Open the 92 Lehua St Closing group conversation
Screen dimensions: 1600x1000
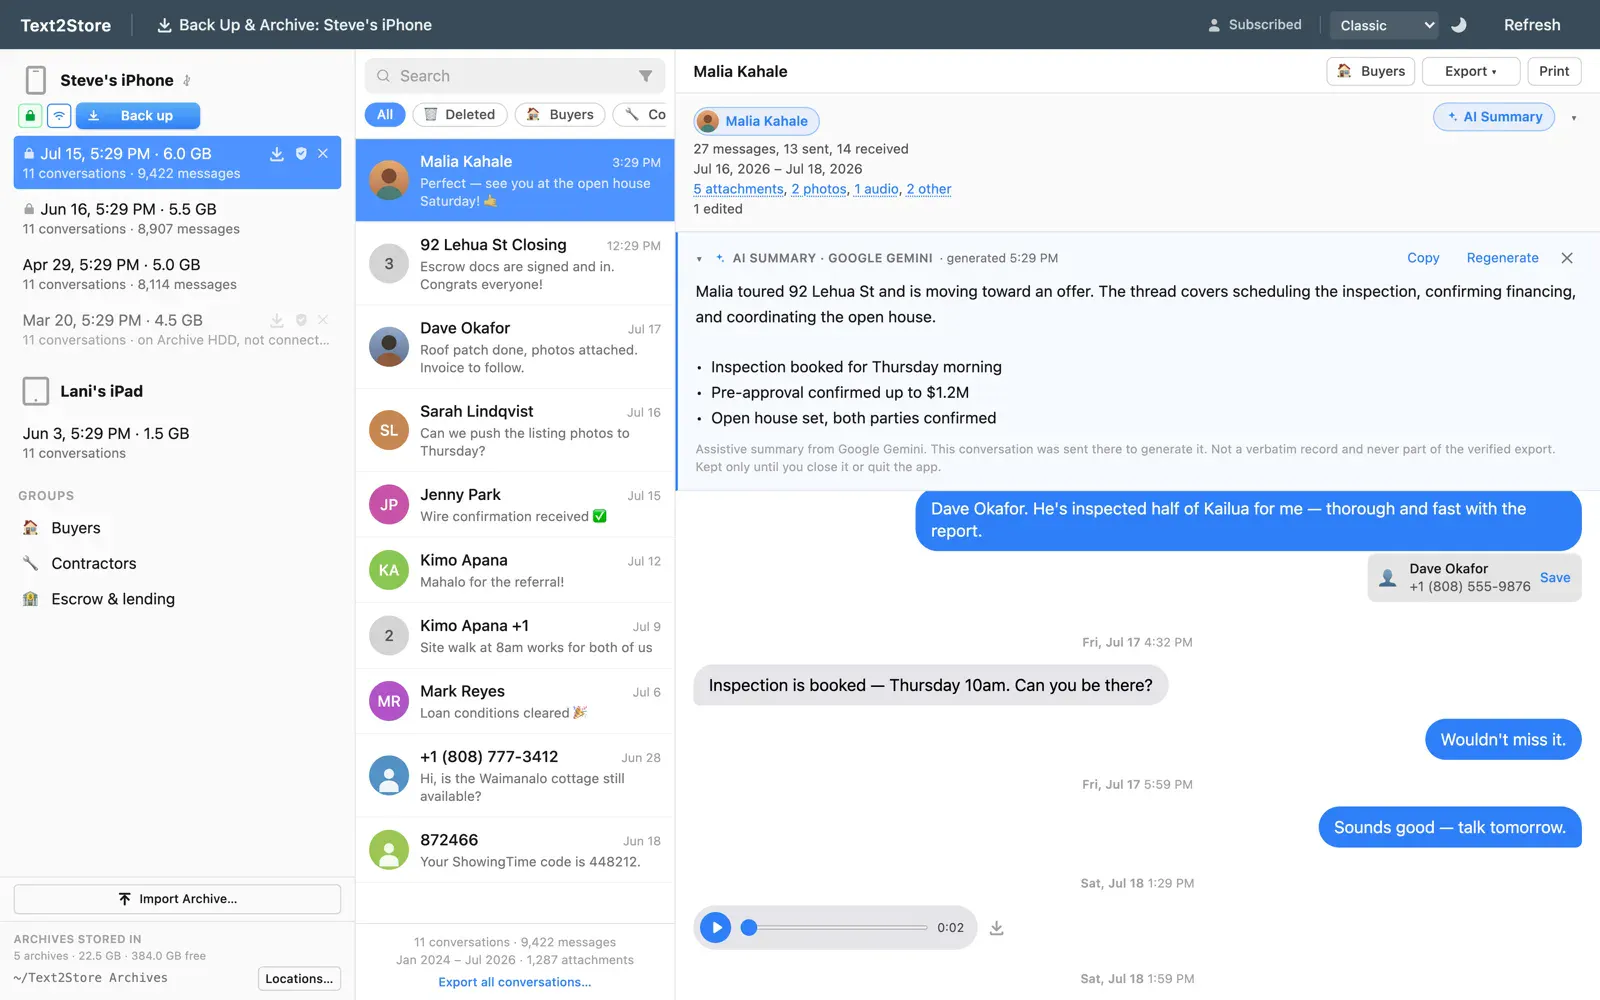[515, 263]
